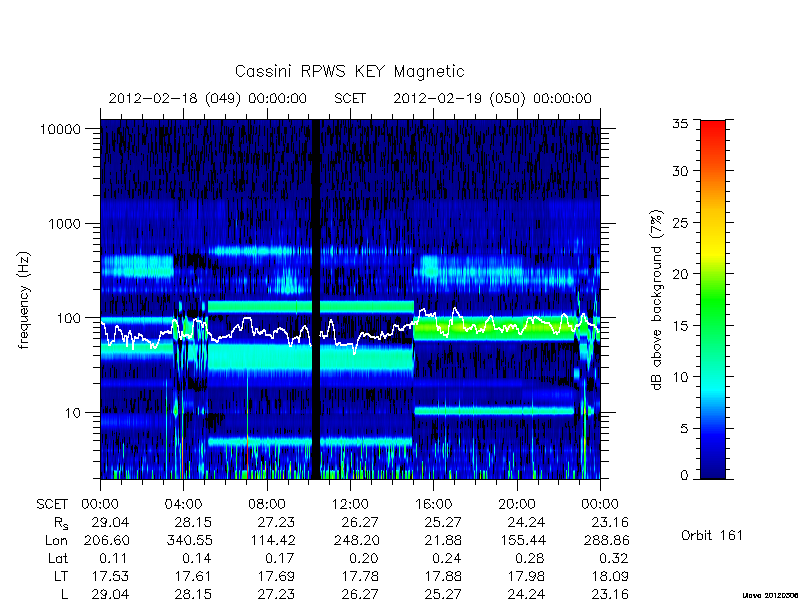
Task: Click the 04:00 SCET time tick label
Action: tap(183, 505)
